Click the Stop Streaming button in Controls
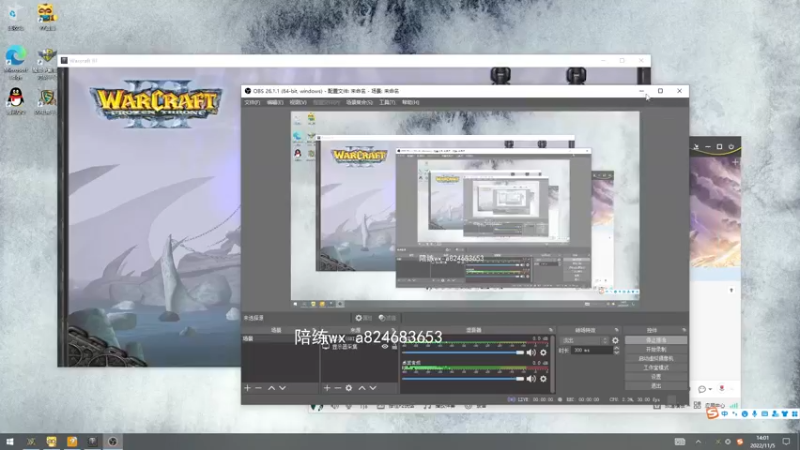Viewport: 800px width, 450px height. pyautogui.click(x=656, y=340)
